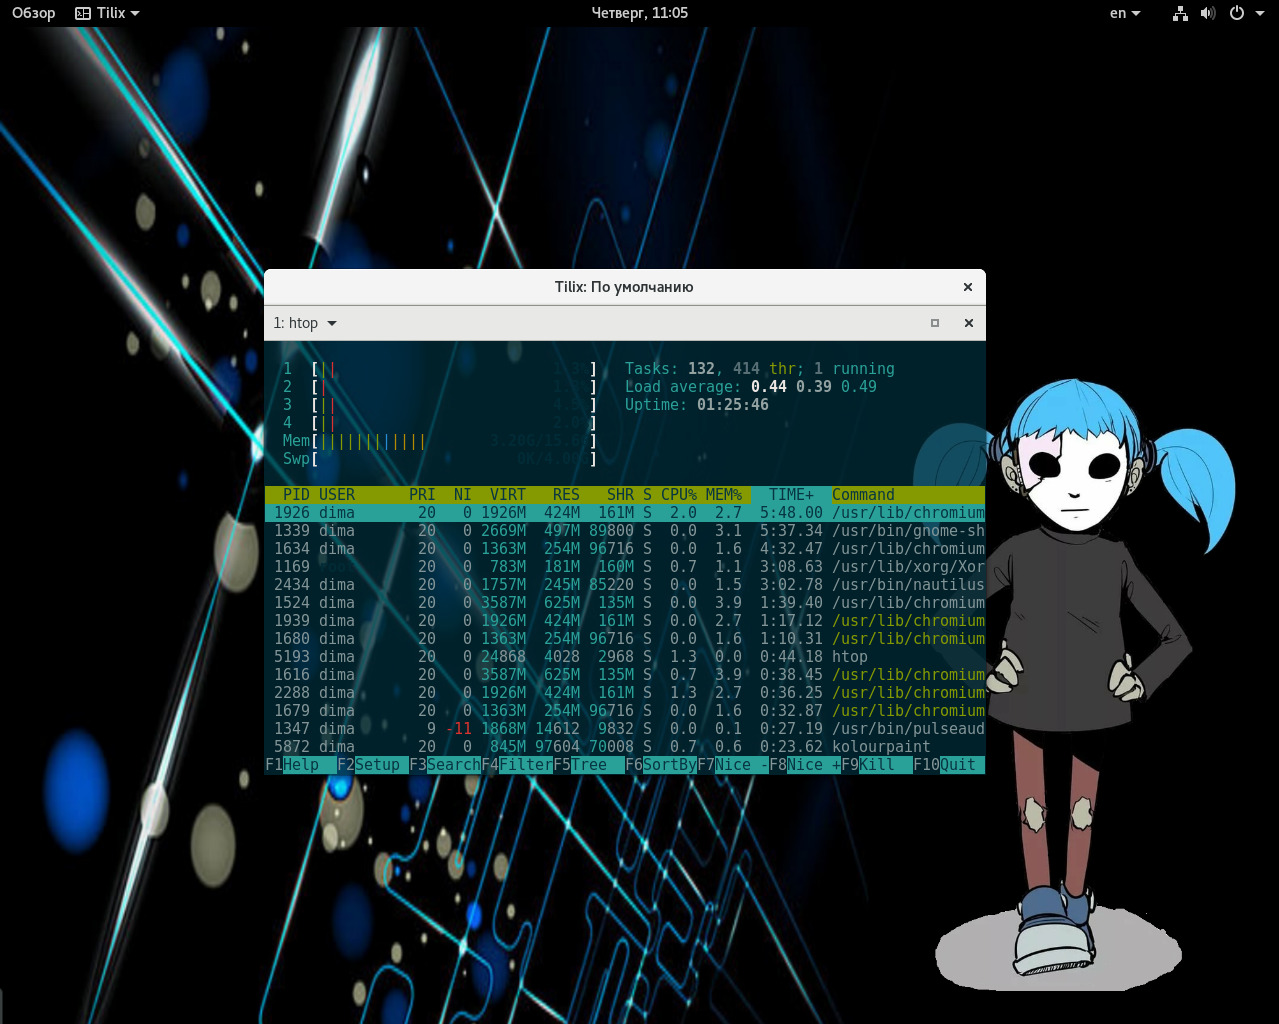
Task: Click the volume speaker icon in top bar
Action: coord(1208,13)
